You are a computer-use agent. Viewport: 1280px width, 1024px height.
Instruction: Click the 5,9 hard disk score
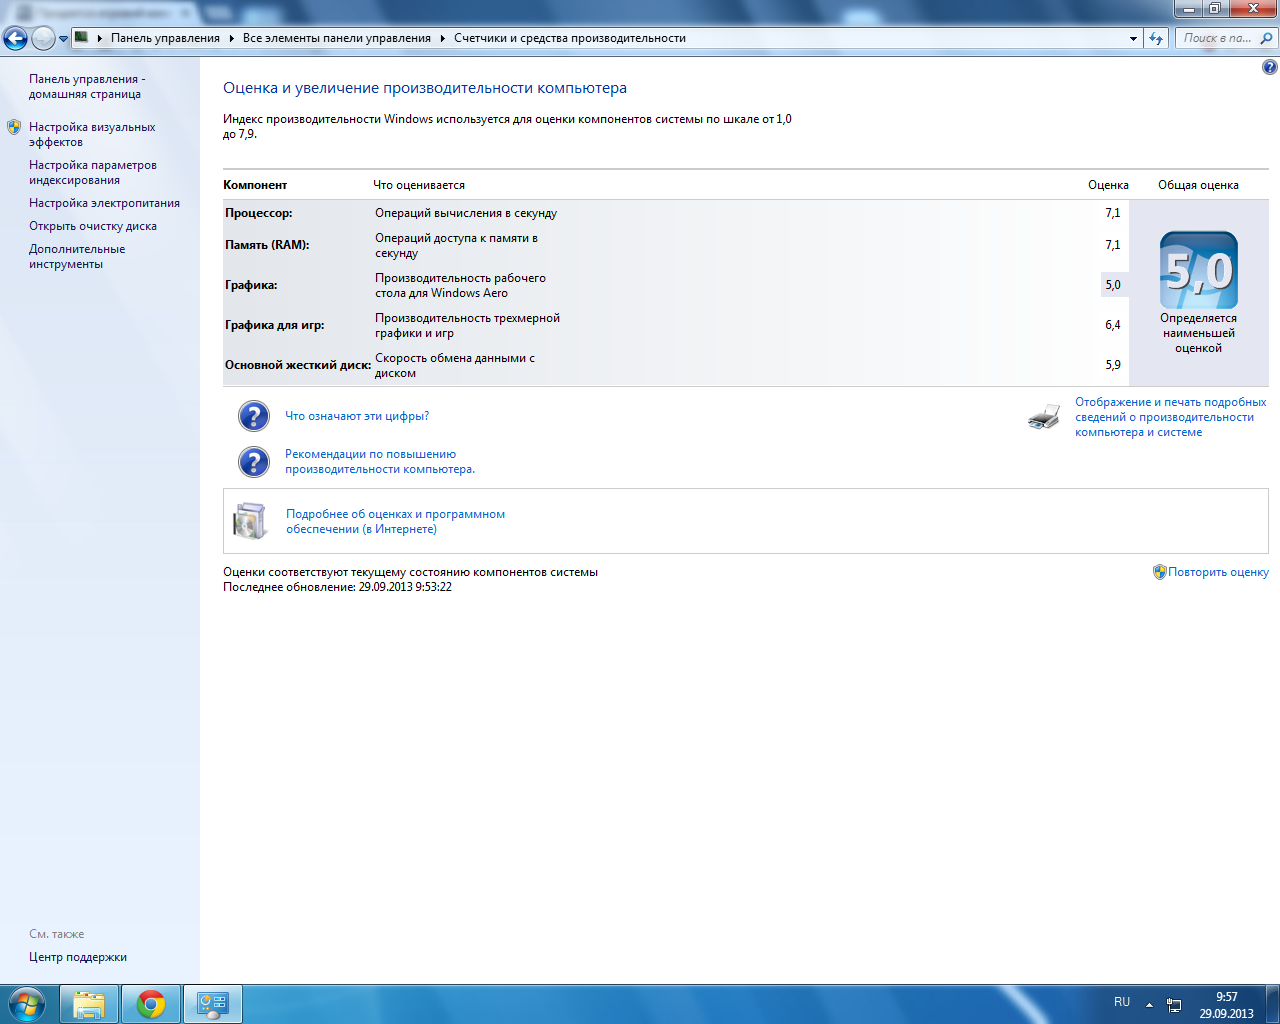click(x=1112, y=365)
